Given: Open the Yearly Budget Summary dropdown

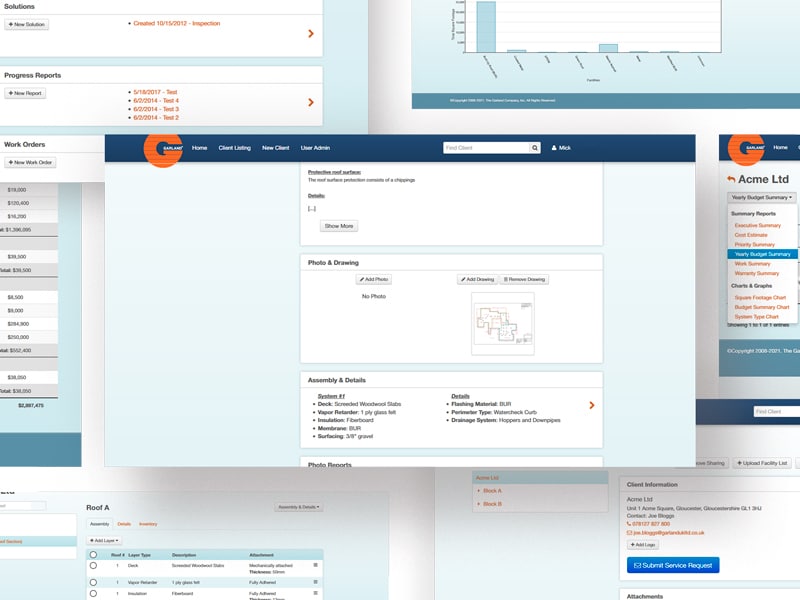Looking at the screenshot, I should (x=762, y=198).
